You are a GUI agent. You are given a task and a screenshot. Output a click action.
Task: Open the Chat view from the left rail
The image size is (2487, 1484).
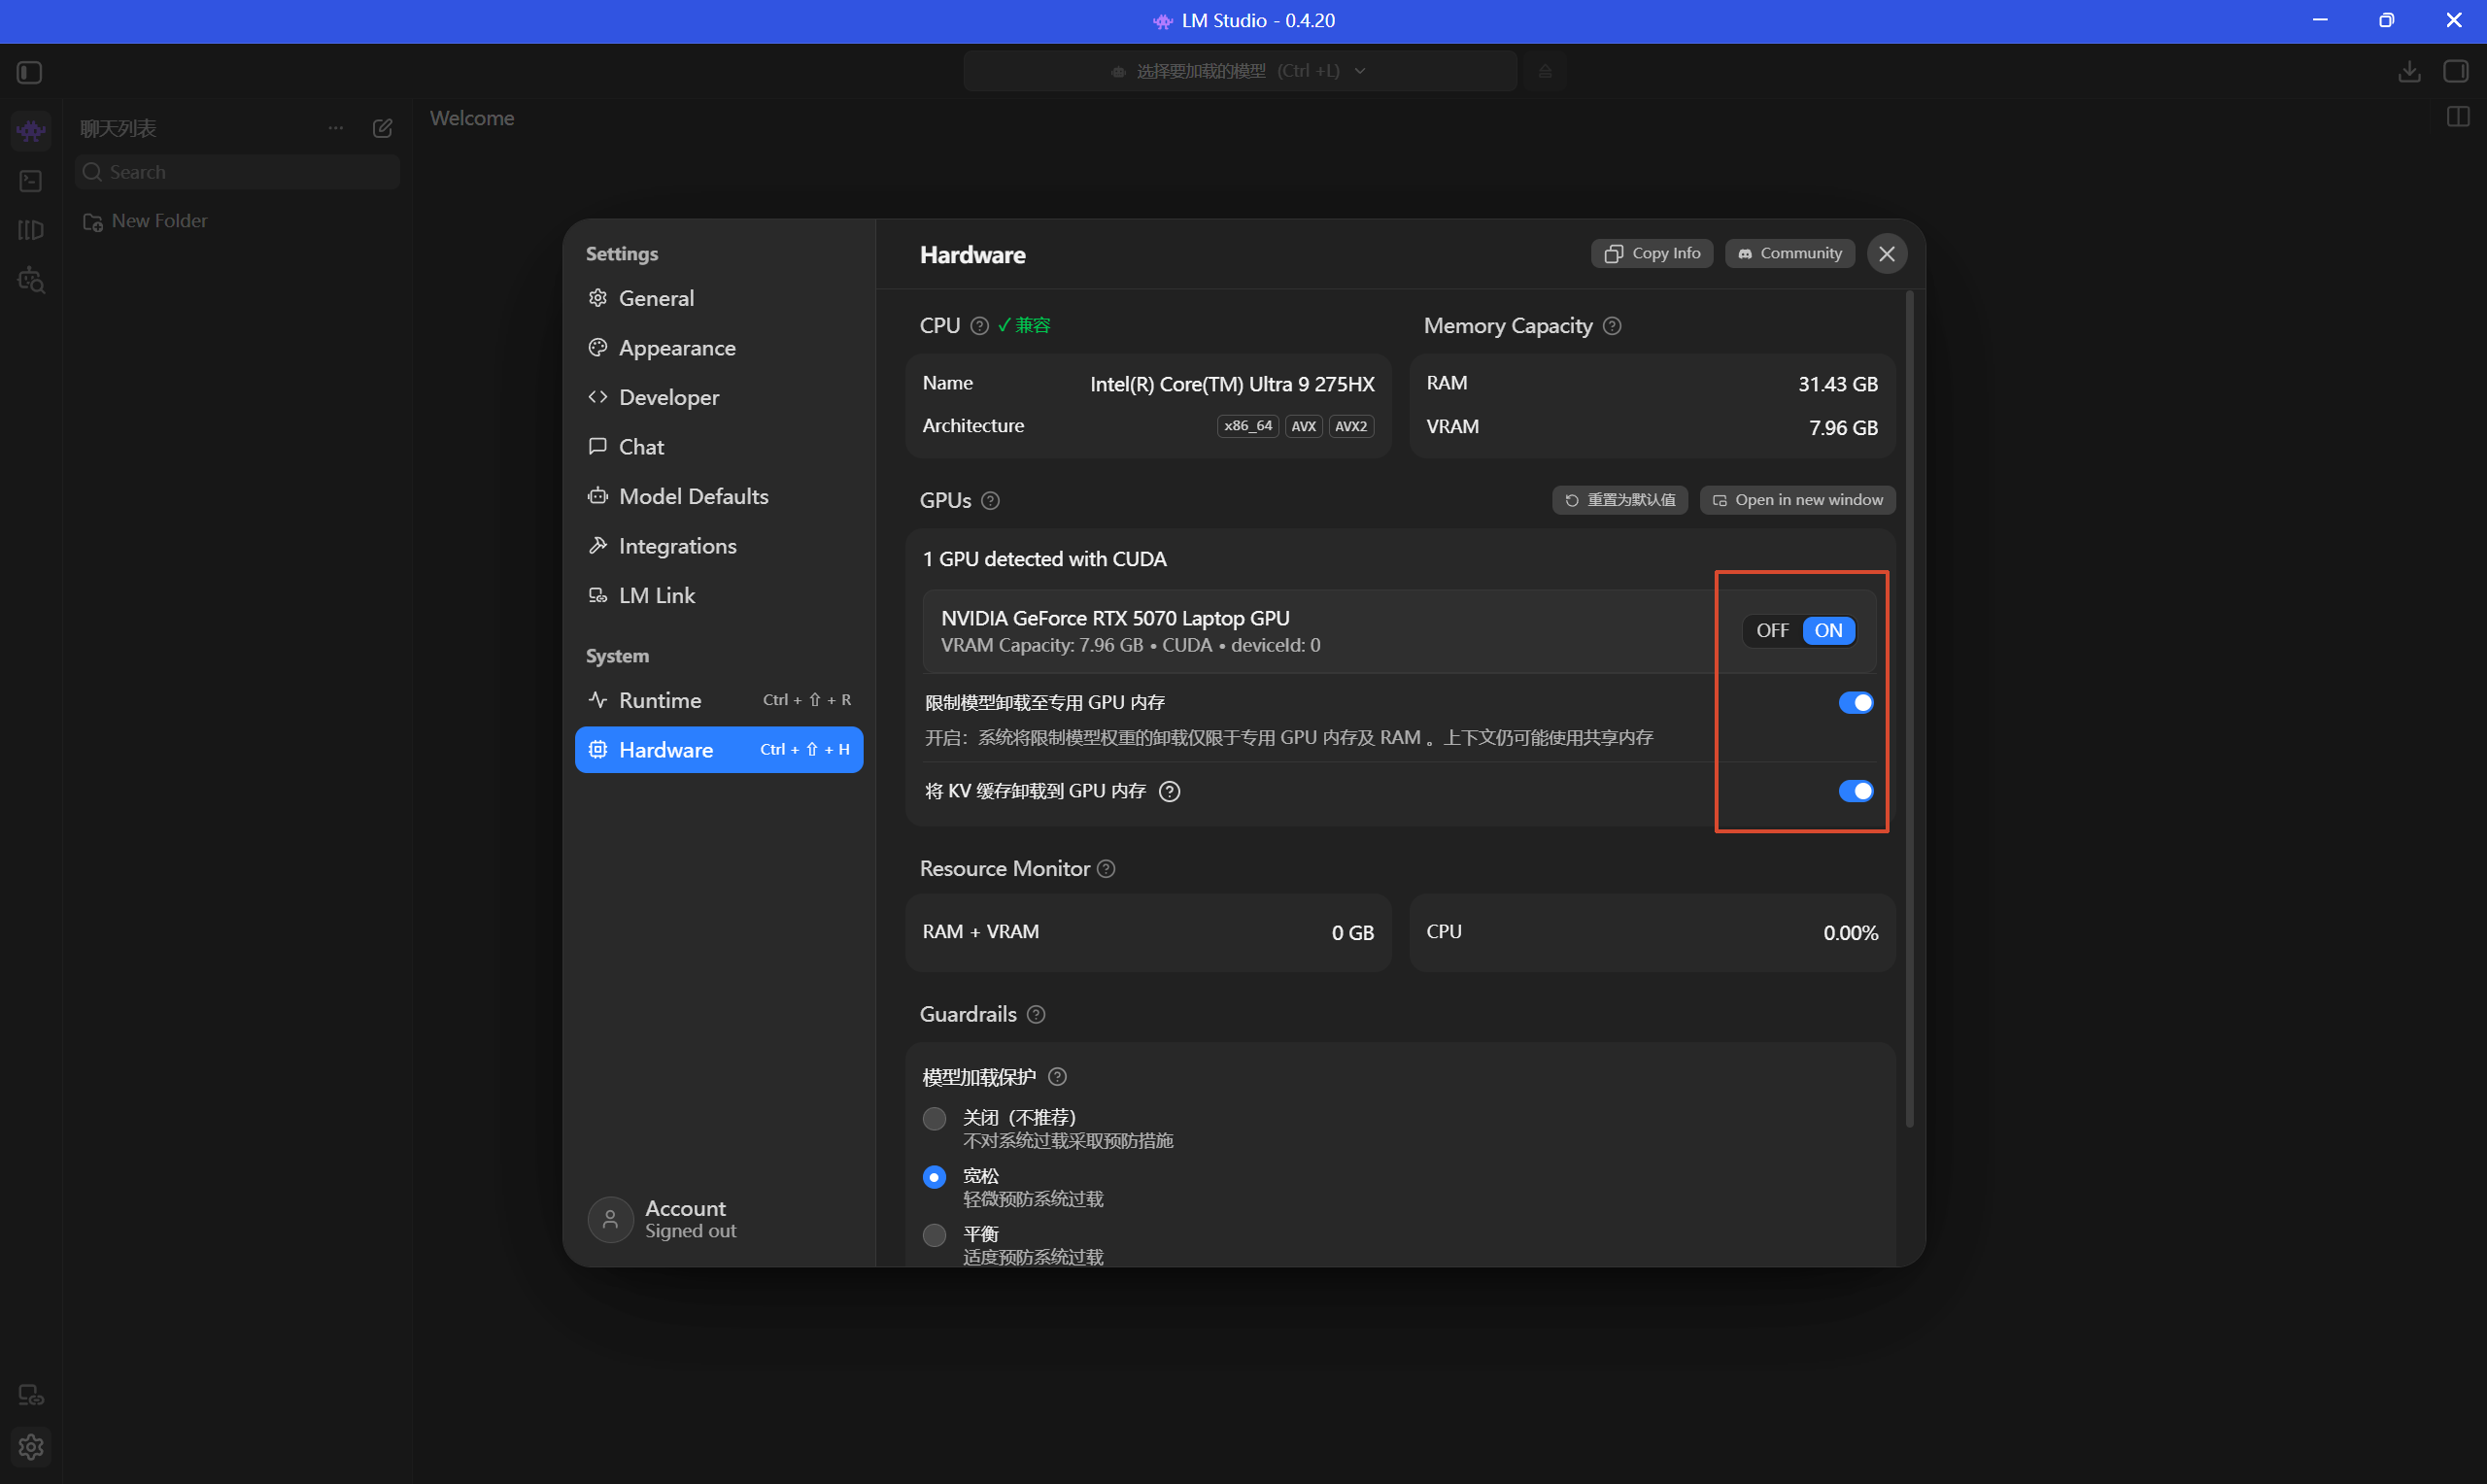click(31, 130)
